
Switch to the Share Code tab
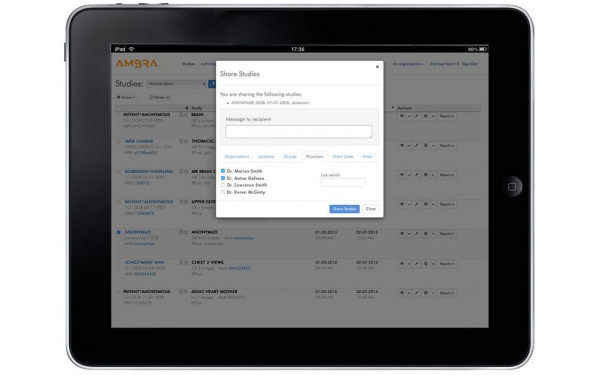coord(342,157)
